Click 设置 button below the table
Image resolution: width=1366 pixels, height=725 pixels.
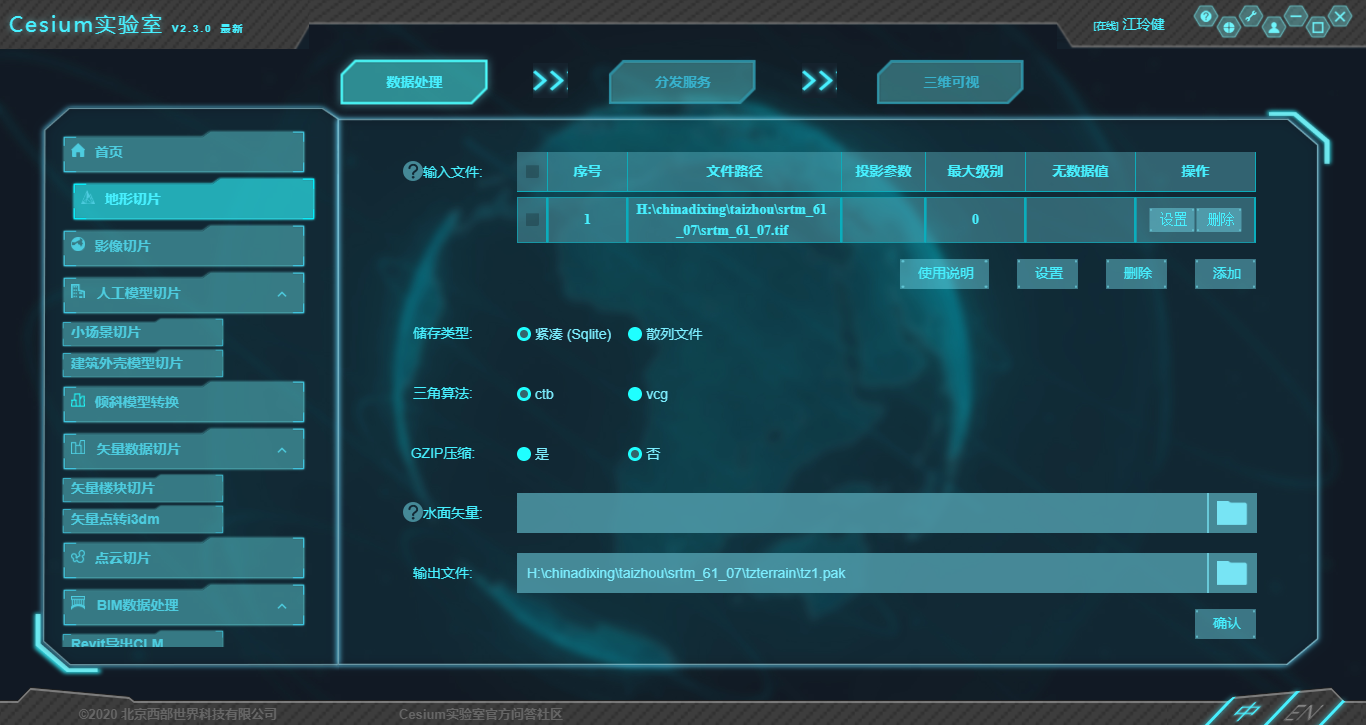pos(1048,274)
